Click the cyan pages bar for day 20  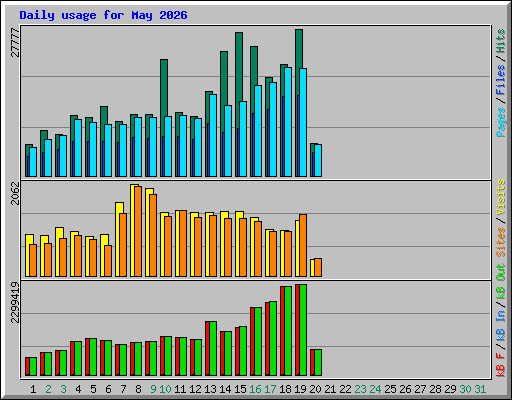[318, 160]
